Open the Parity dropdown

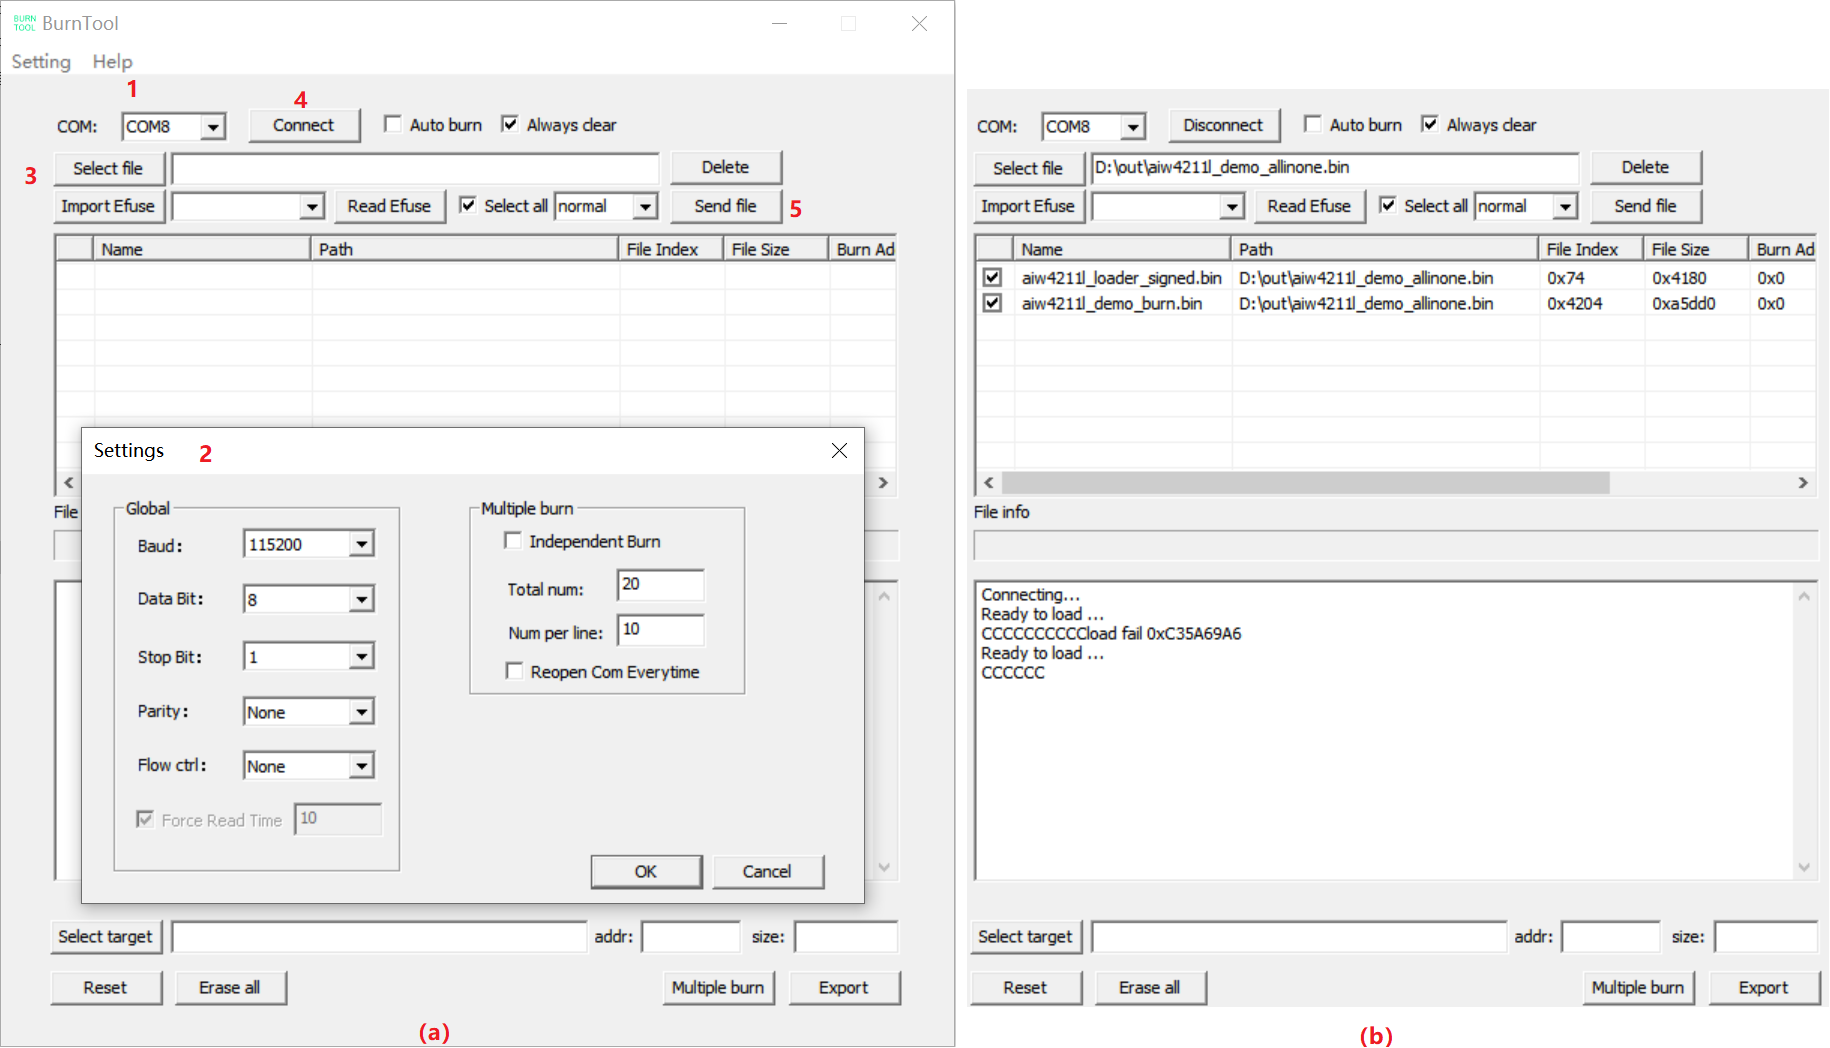pyautogui.click(x=361, y=712)
